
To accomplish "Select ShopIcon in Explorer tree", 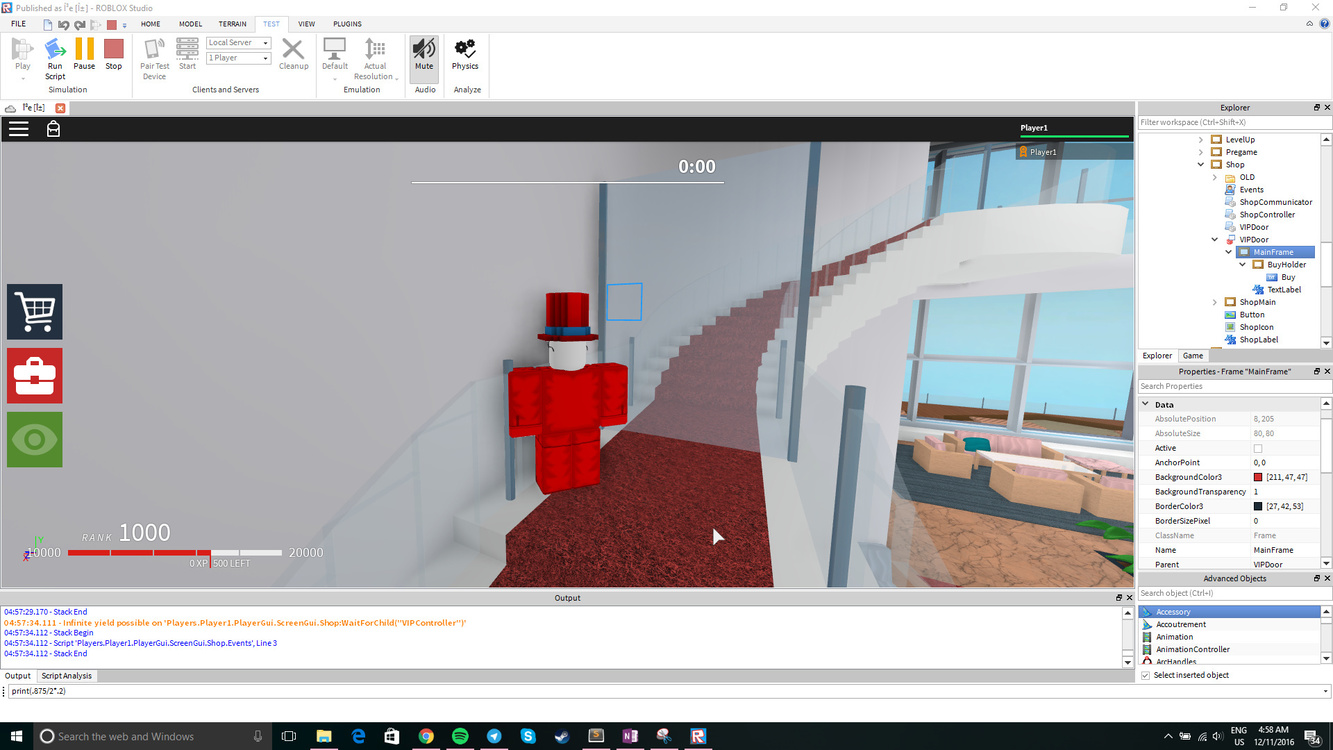I will 1257,327.
